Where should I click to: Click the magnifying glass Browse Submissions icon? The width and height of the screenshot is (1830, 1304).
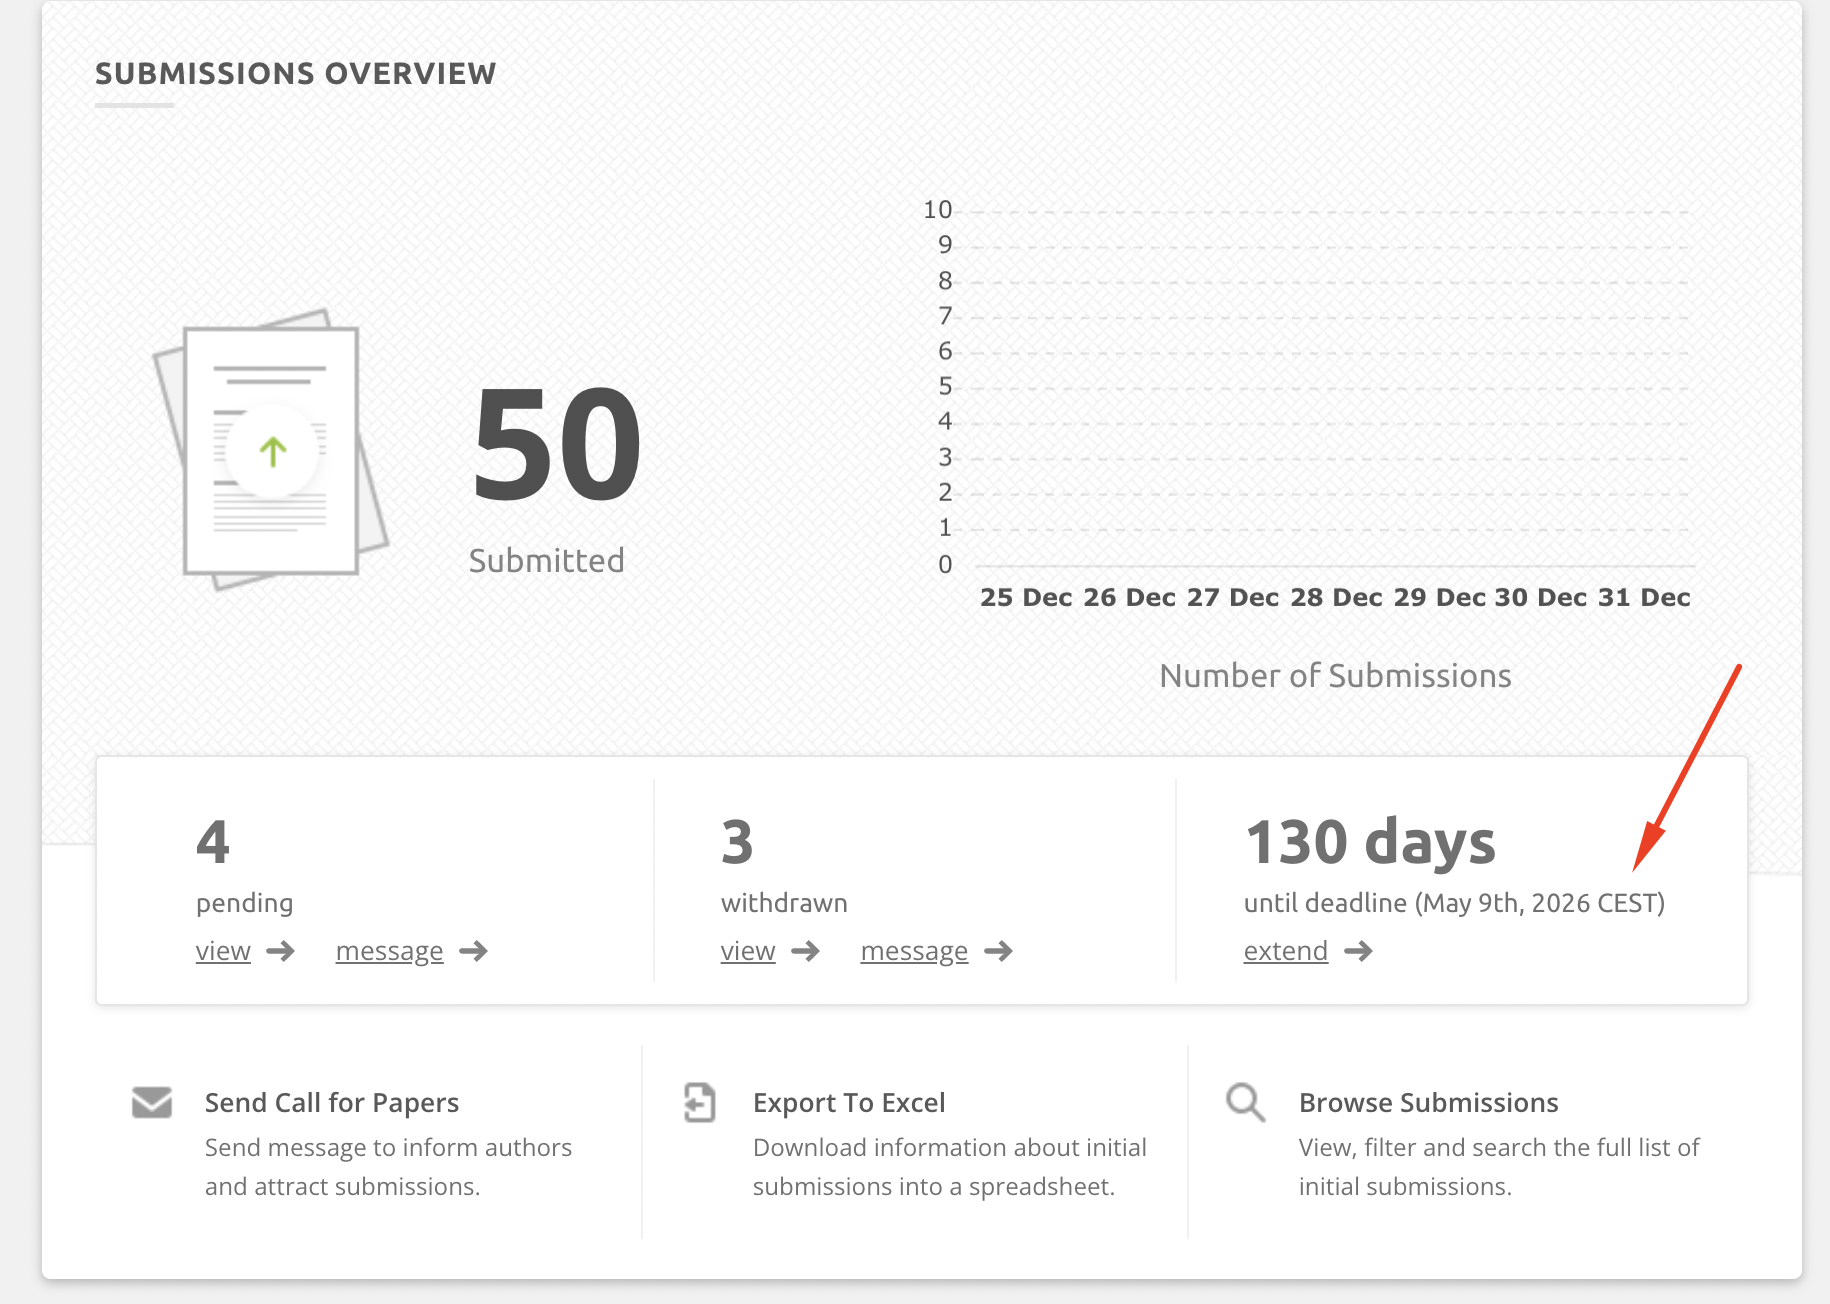point(1245,1102)
